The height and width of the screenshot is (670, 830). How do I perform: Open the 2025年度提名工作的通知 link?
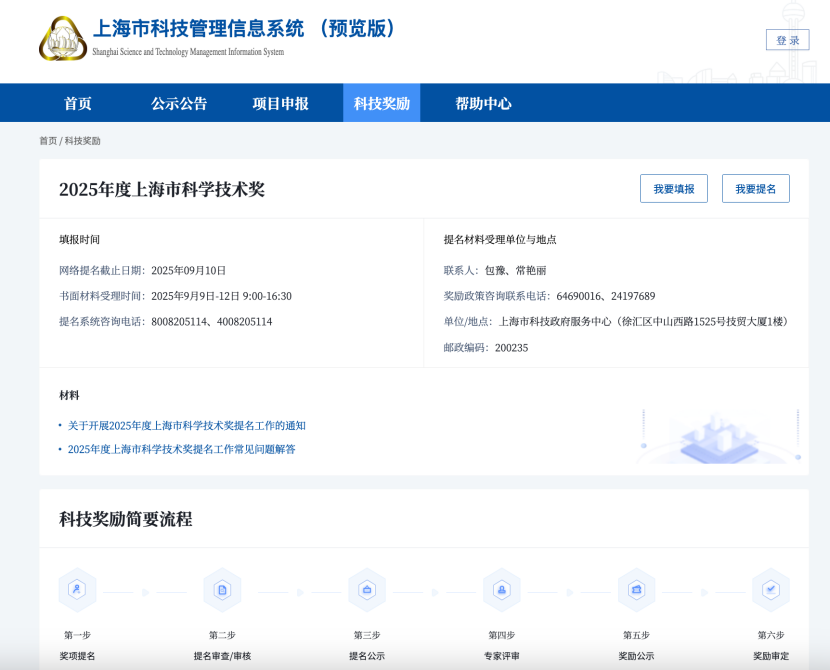tap(186, 426)
